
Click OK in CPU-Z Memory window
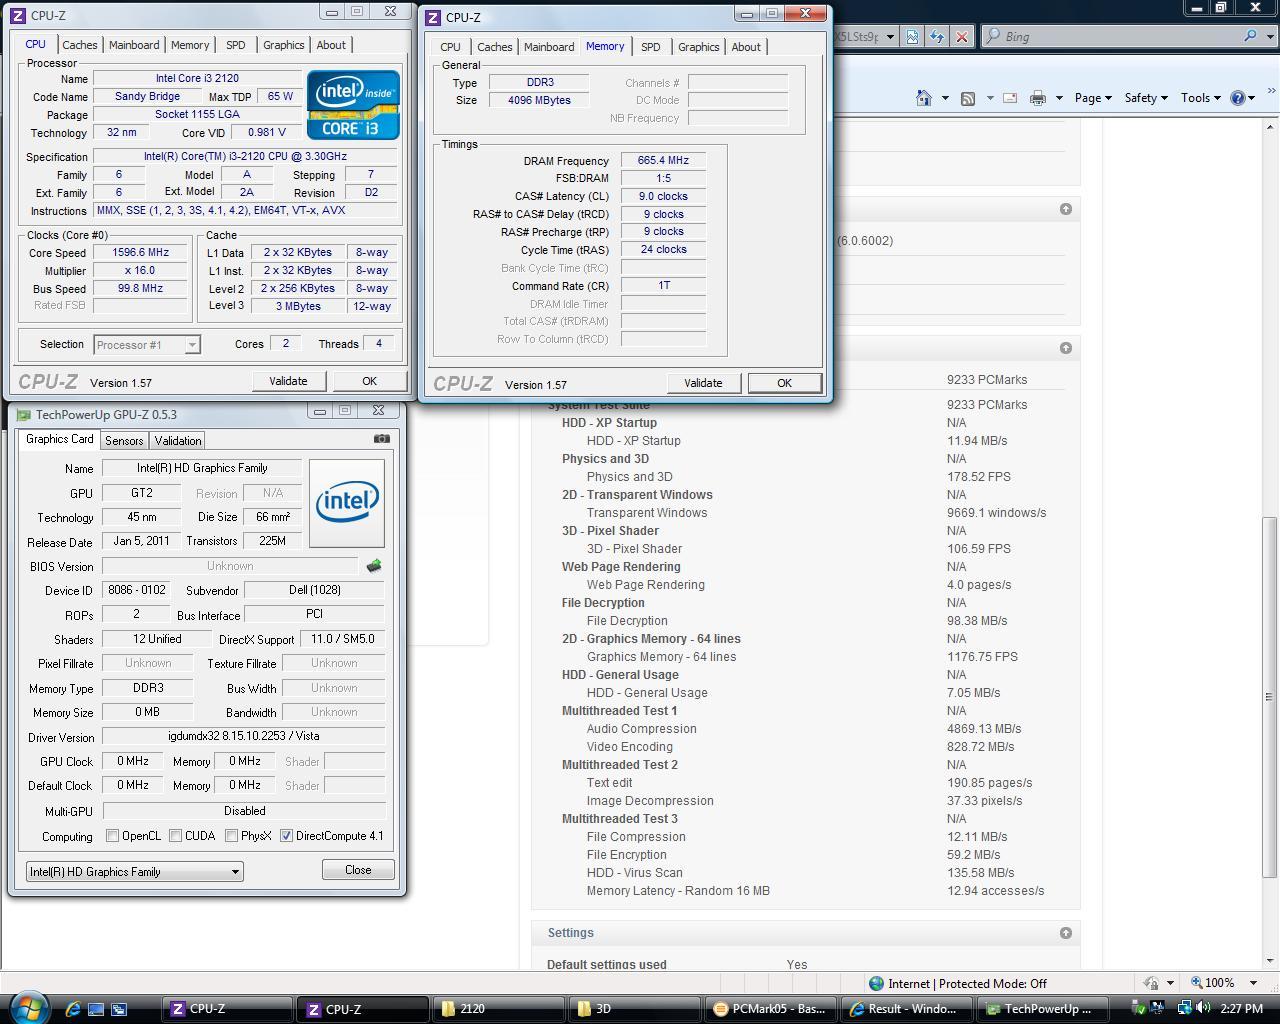pyautogui.click(x=784, y=383)
